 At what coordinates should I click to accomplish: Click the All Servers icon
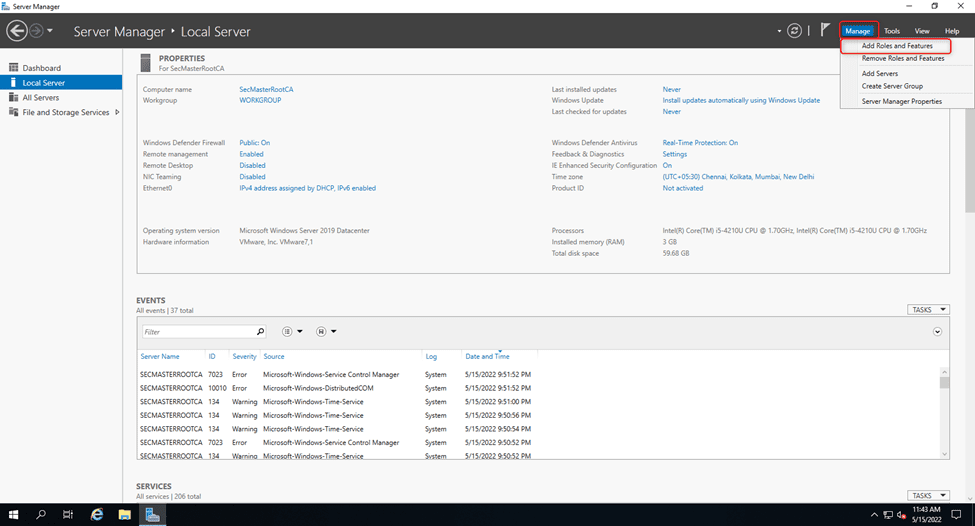(13, 97)
